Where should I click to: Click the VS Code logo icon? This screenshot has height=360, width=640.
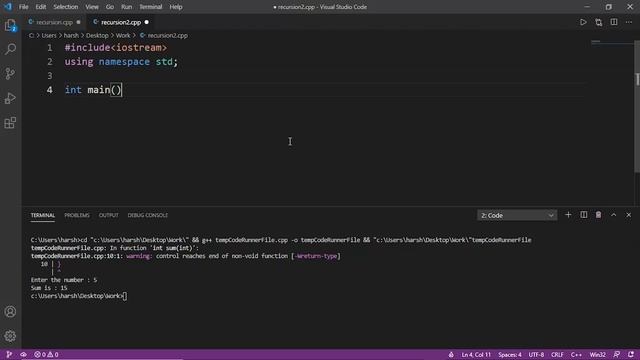point(8,7)
